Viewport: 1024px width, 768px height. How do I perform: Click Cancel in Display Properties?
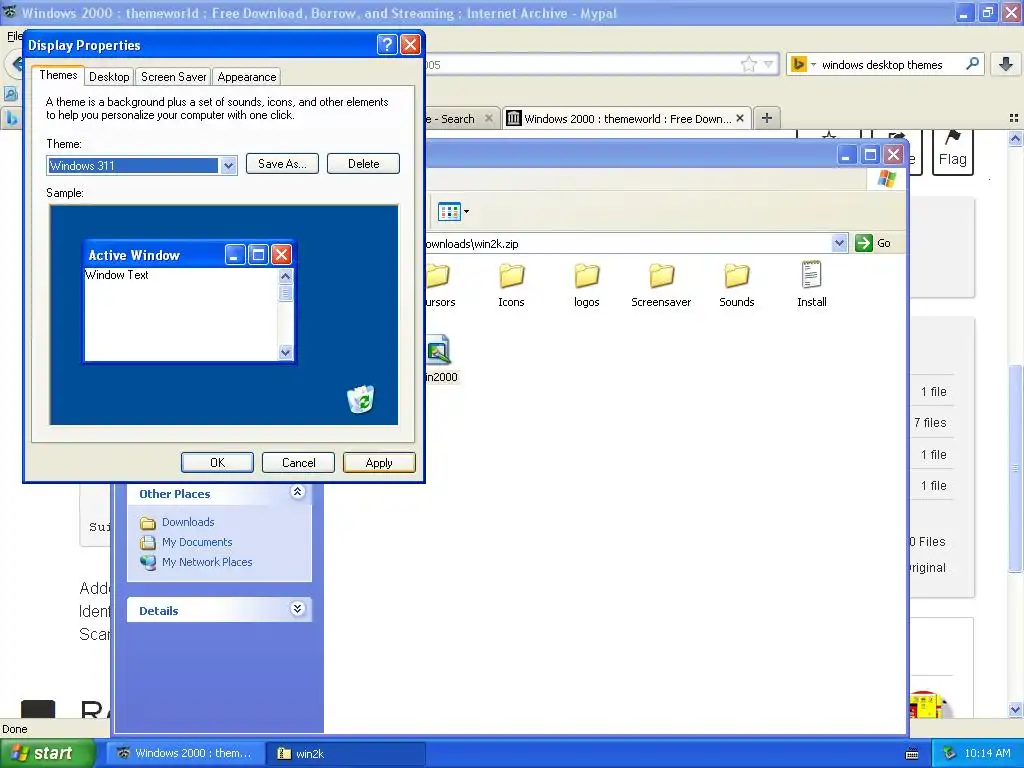click(x=298, y=462)
